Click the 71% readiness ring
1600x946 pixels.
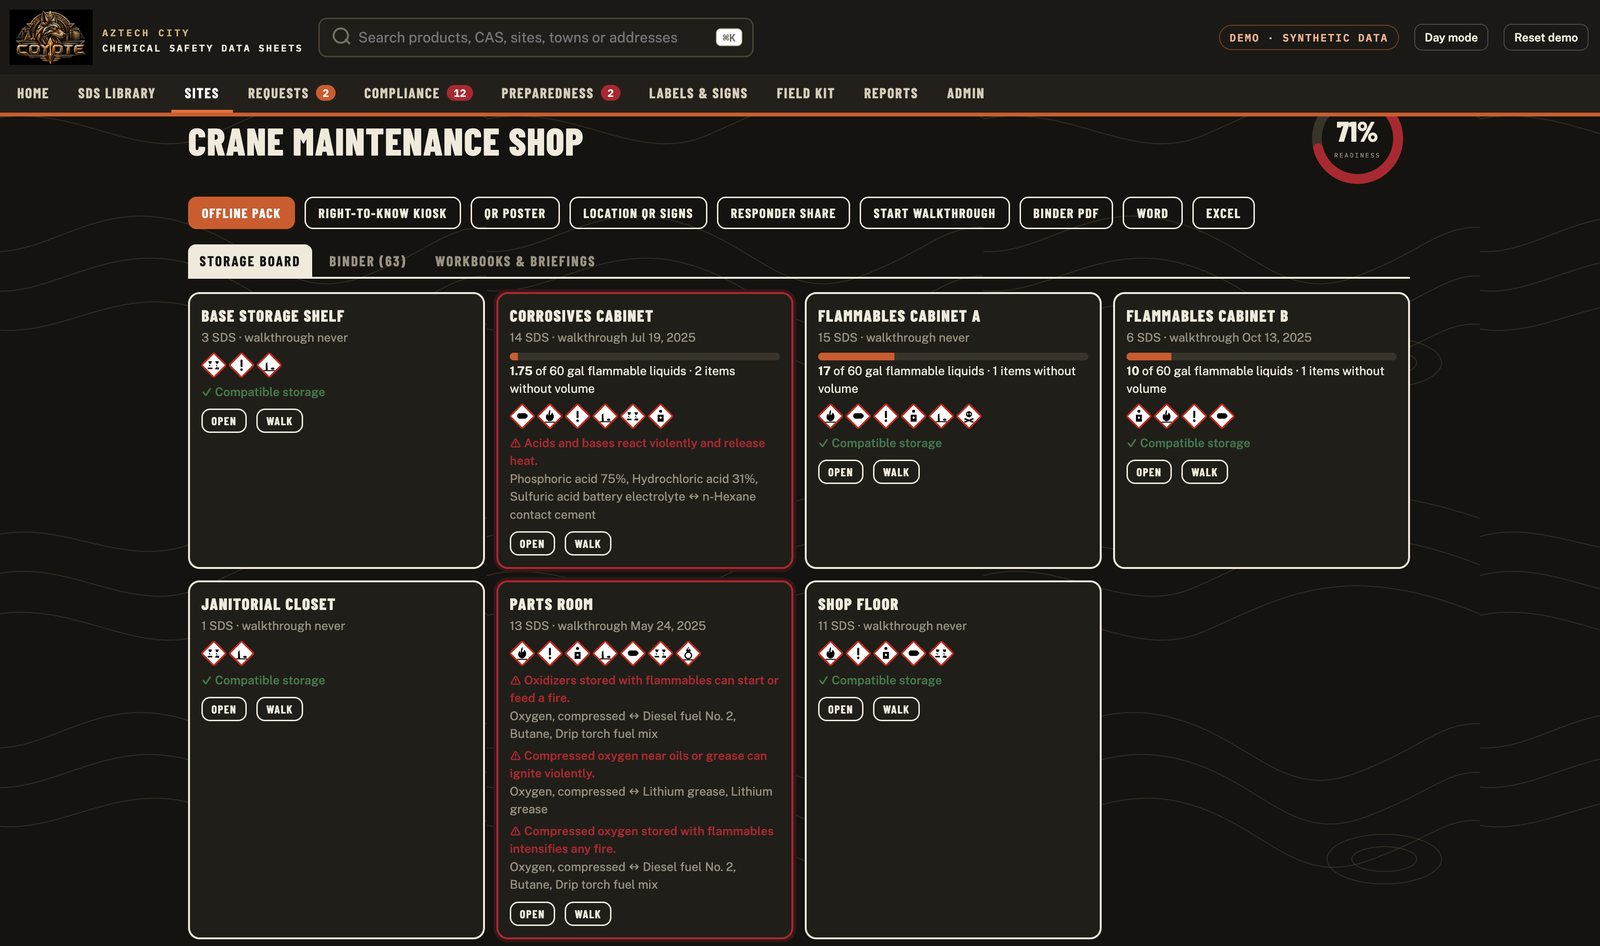coord(1357,139)
